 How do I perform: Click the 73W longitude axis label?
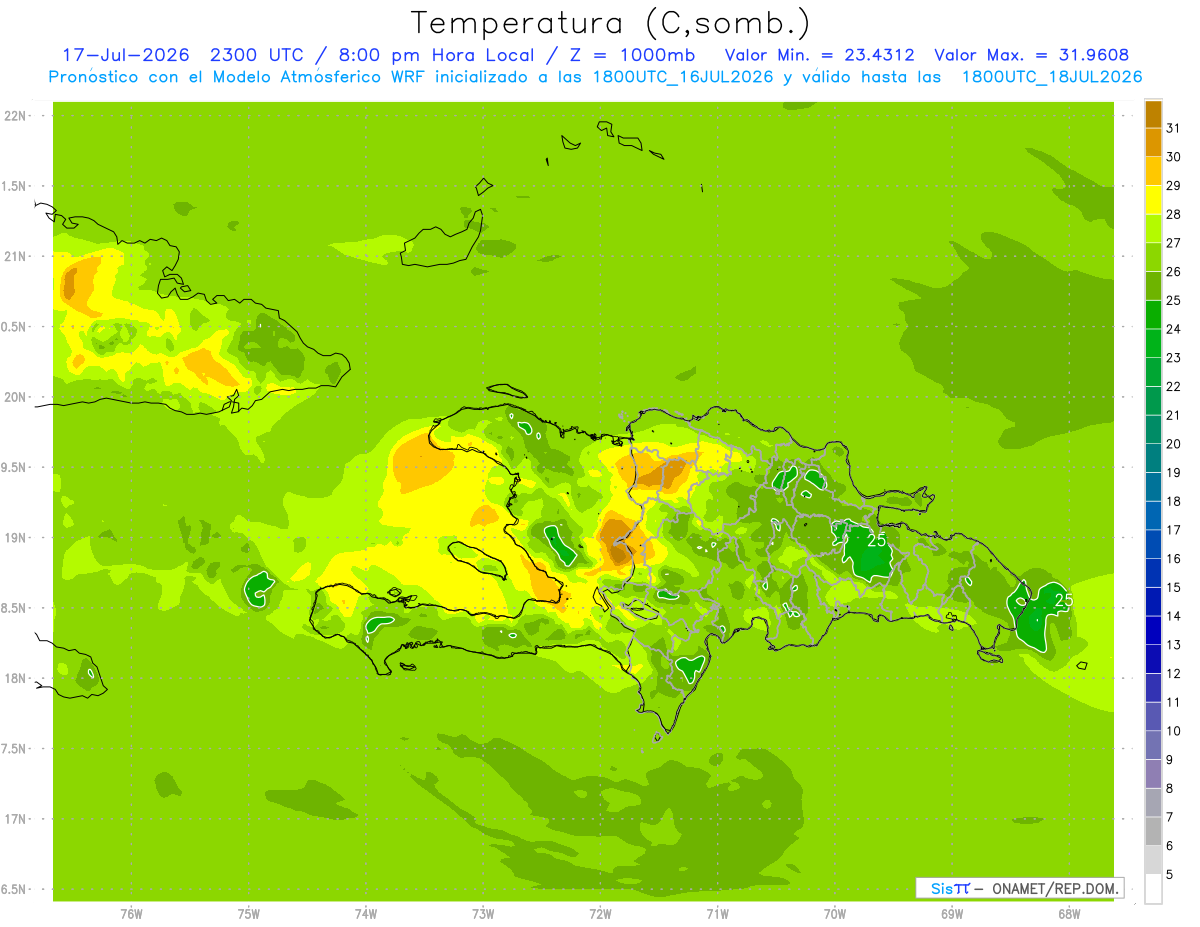coord(483,913)
